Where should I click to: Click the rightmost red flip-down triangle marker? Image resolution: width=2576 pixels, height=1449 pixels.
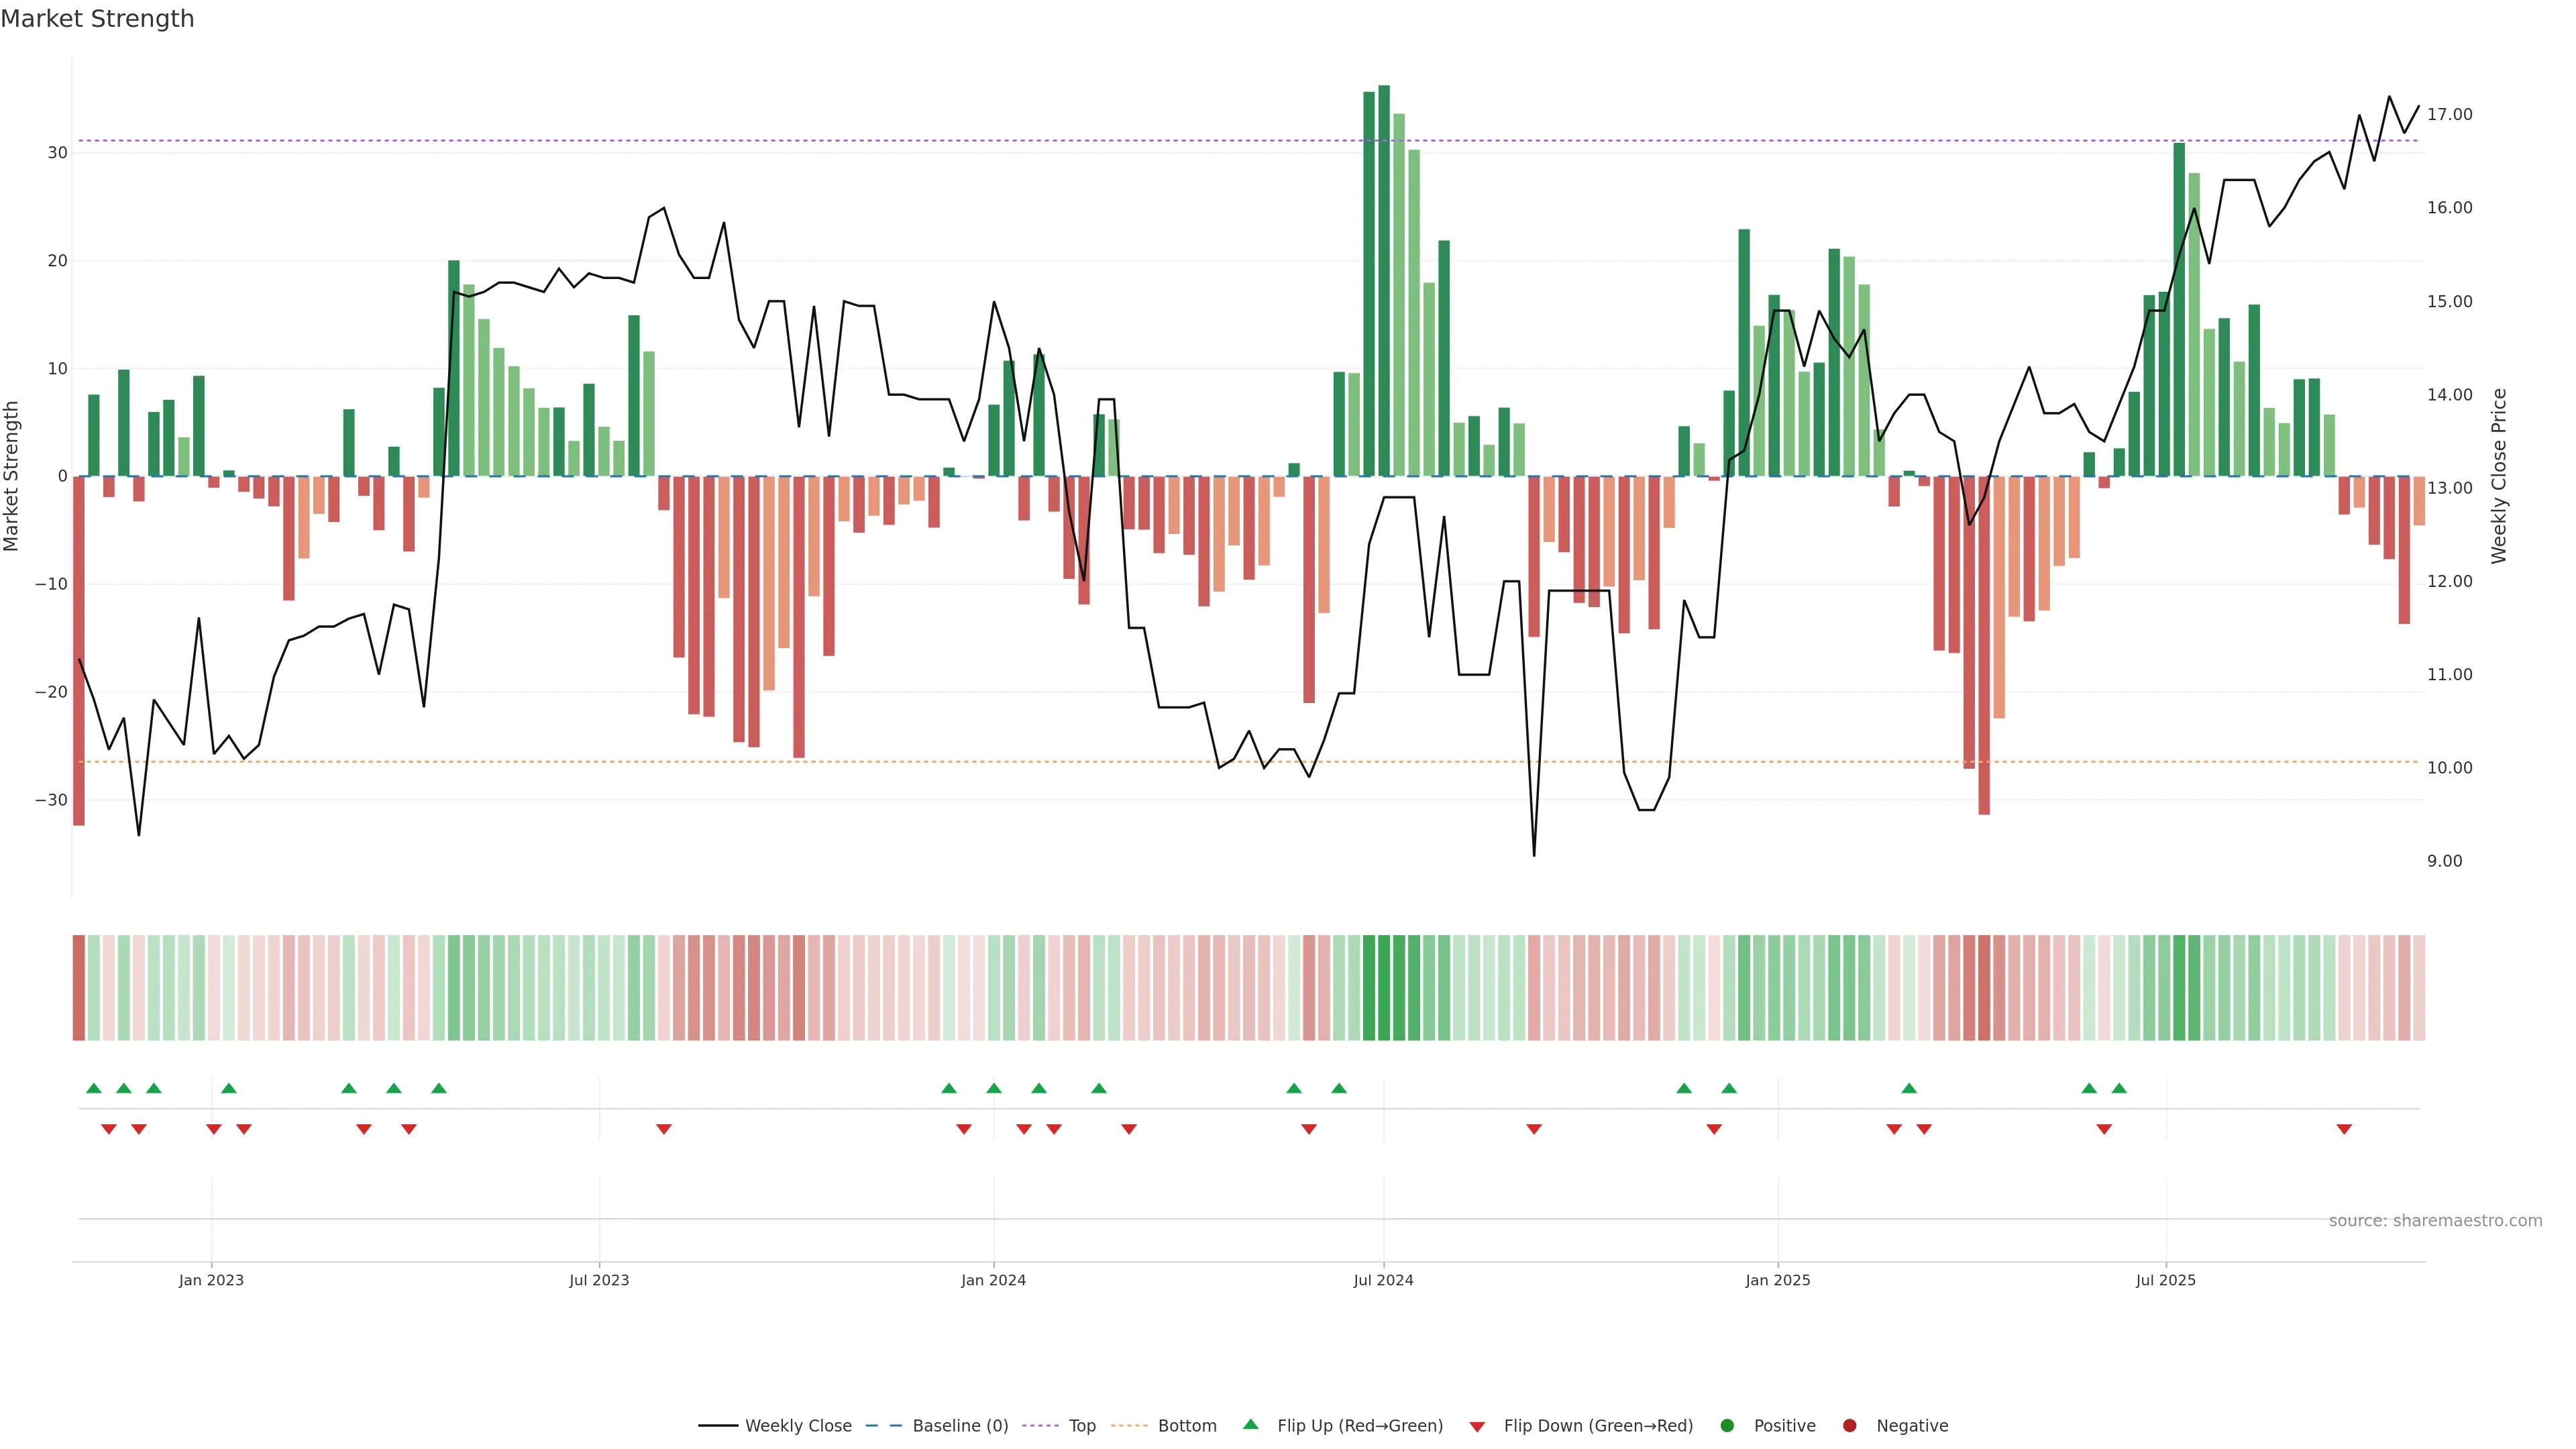2344,1129
